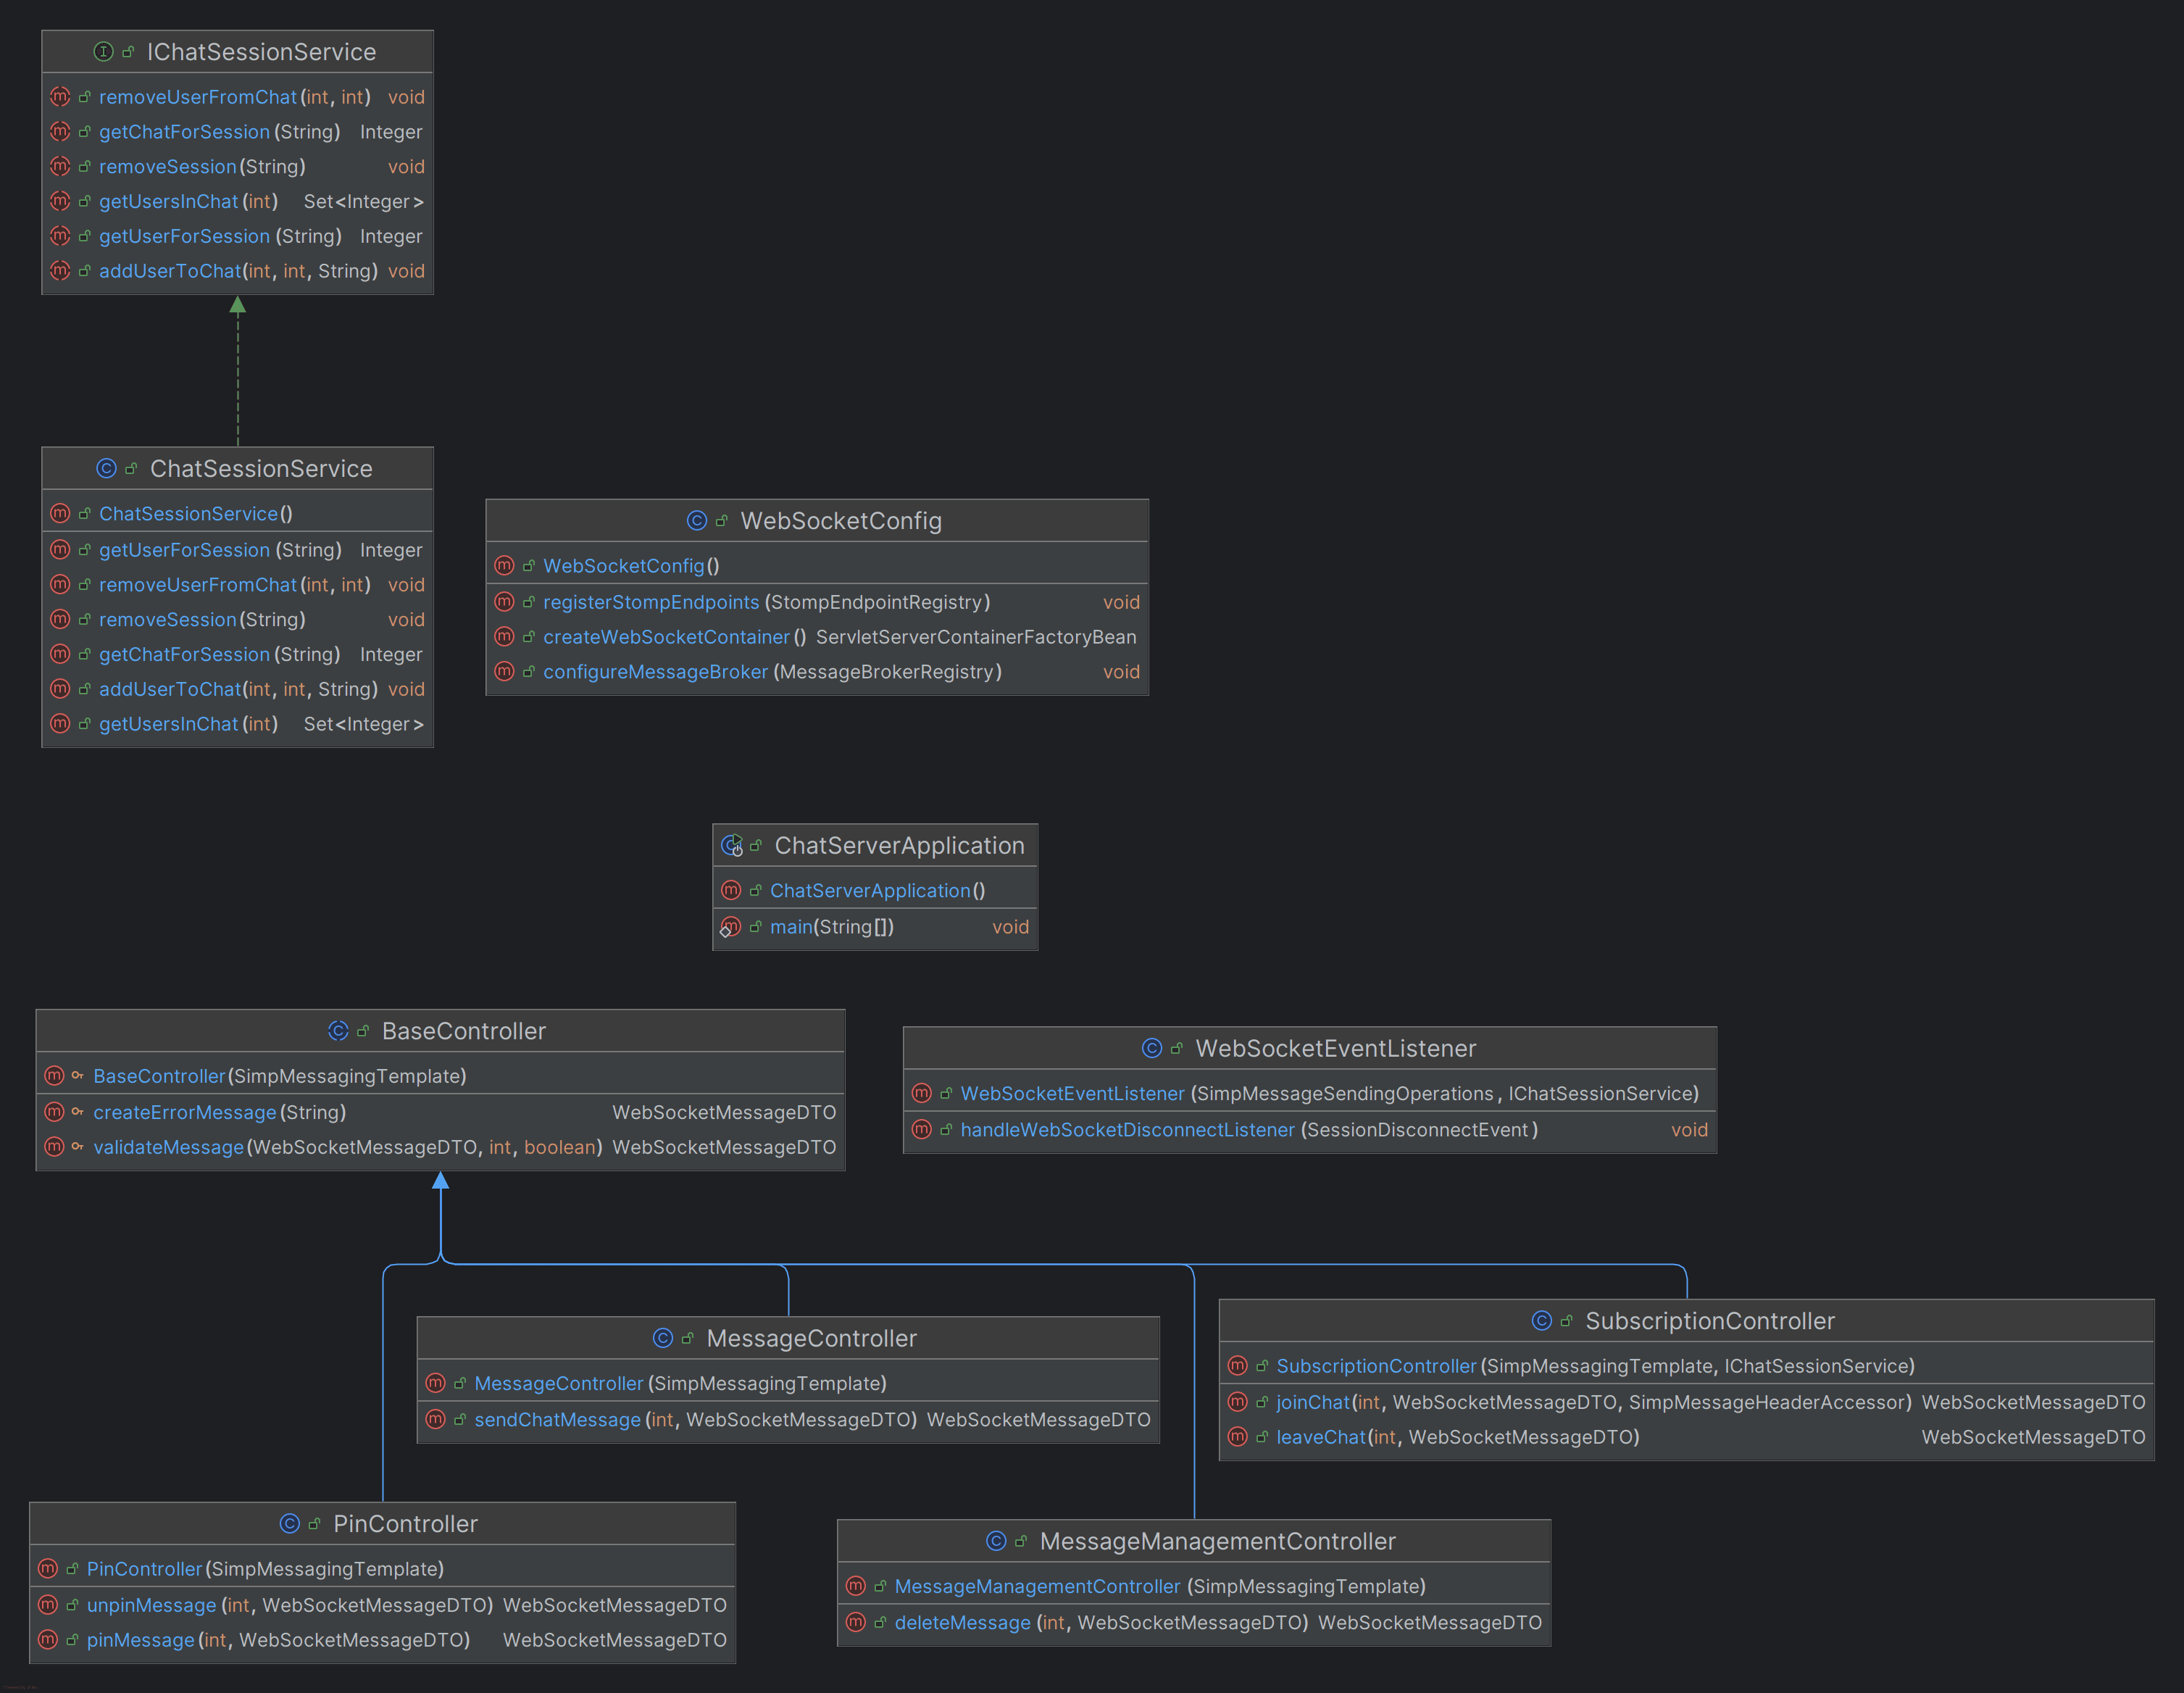
Task: Click the class icon on PinController
Action: click(290, 1523)
